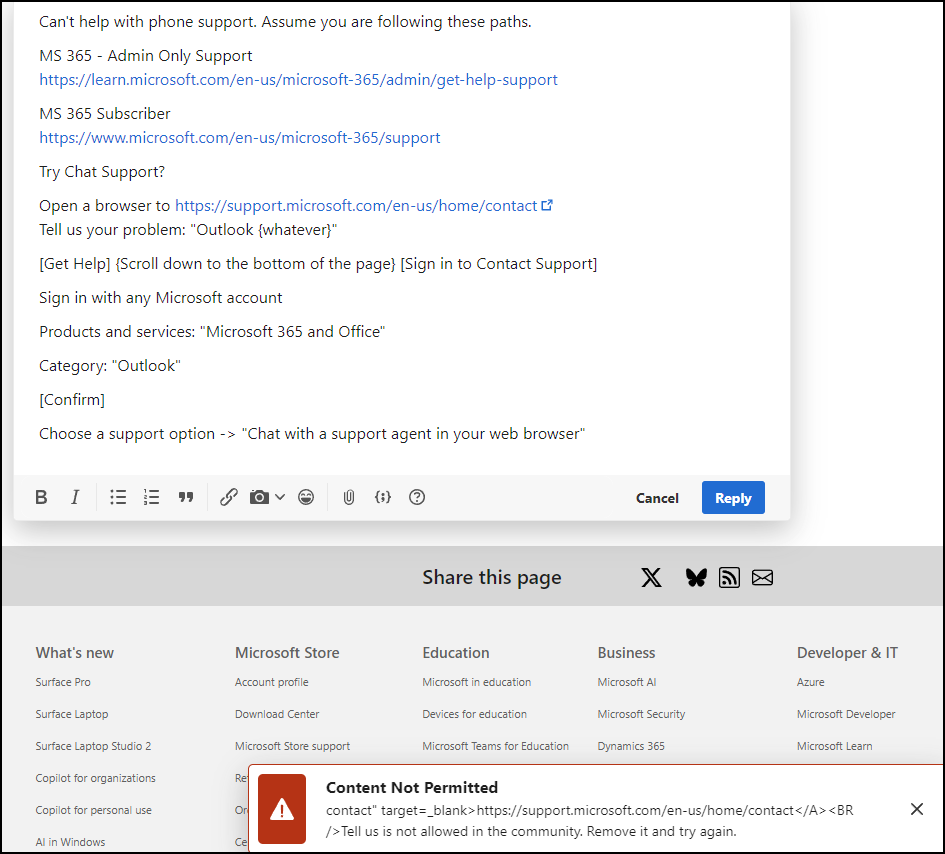Open Microsoft in education link
Screen dimensions: 945x854
(477, 682)
